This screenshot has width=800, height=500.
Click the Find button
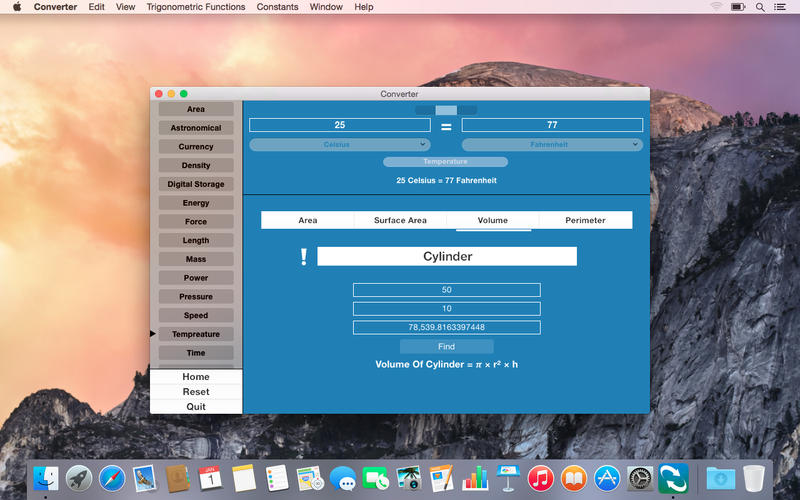click(446, 346)
